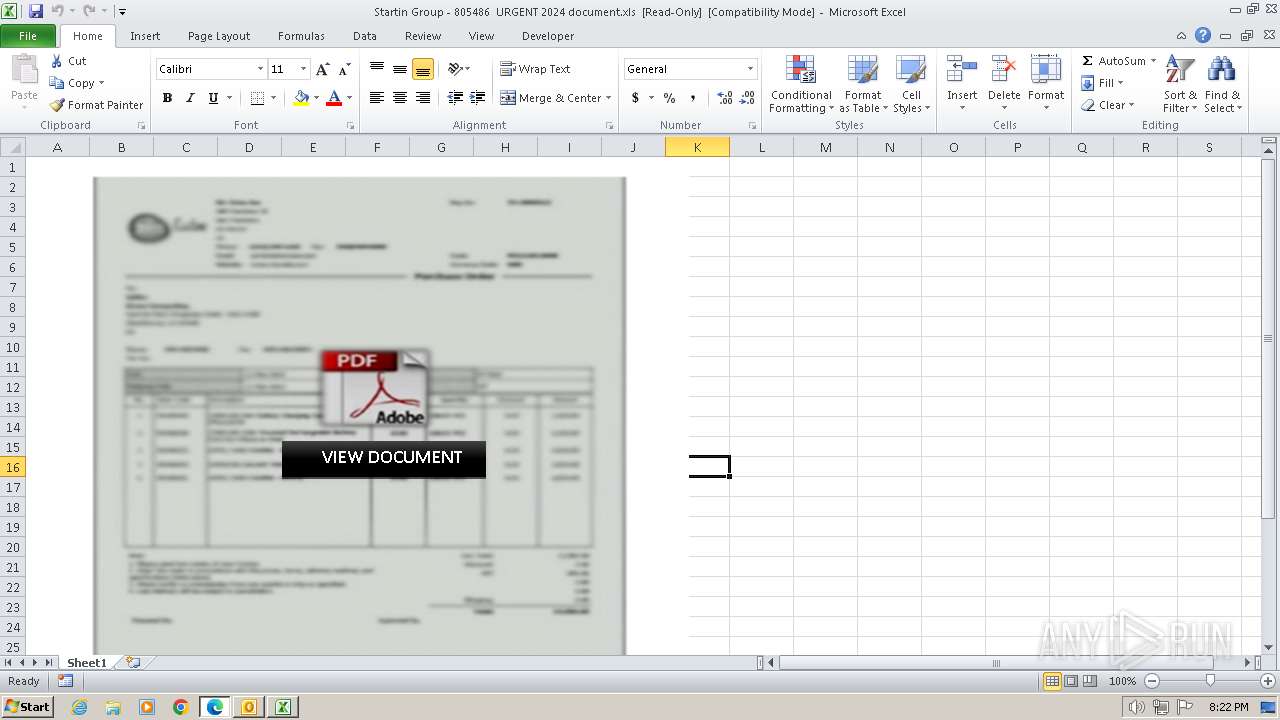The height and width of the screenshot is (720, 1280).
Task: Open the Calibri font name dropdown
Action: [260, 69]
